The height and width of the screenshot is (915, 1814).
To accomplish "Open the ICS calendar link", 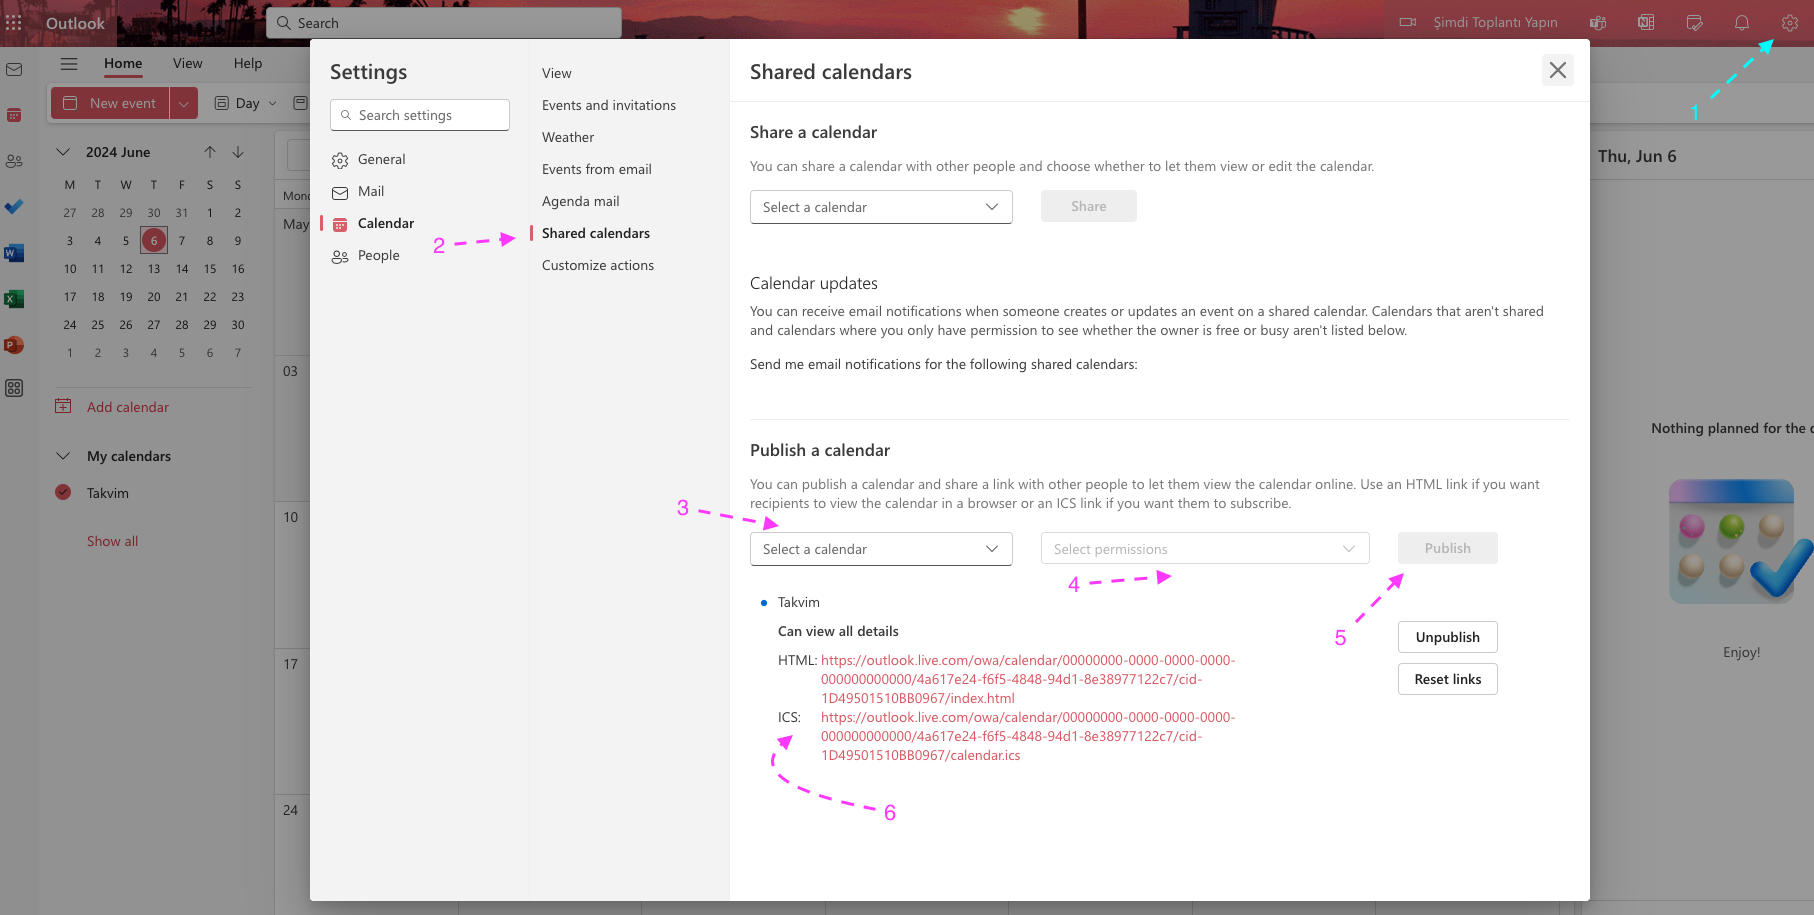I will [x=1028, y=736].
